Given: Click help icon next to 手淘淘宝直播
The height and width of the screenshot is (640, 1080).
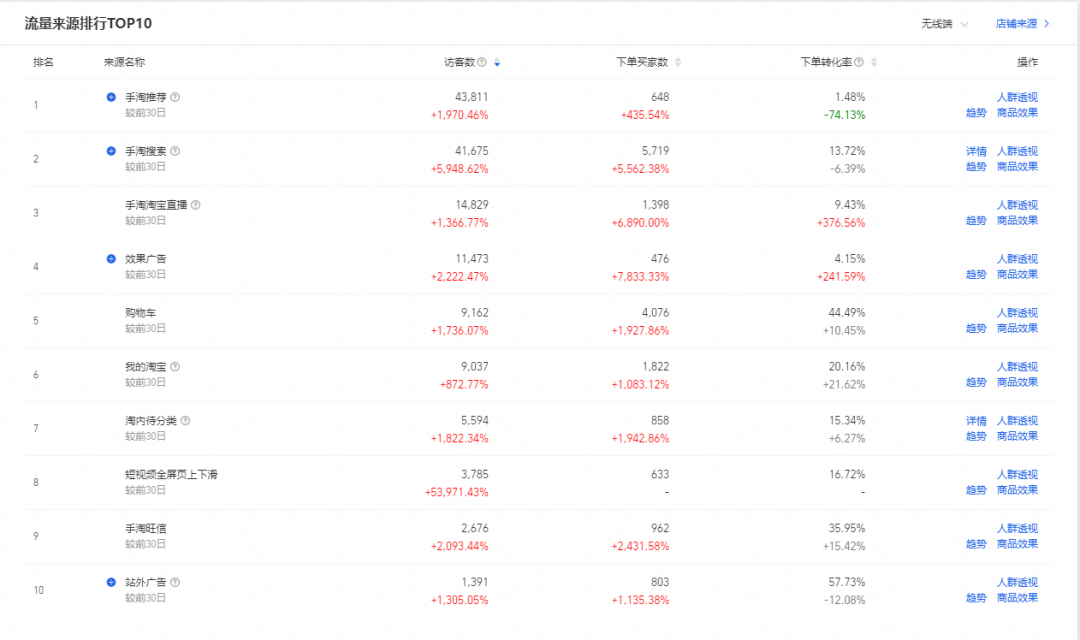Looking at the screenshot, I should click(x=196, y=205).
